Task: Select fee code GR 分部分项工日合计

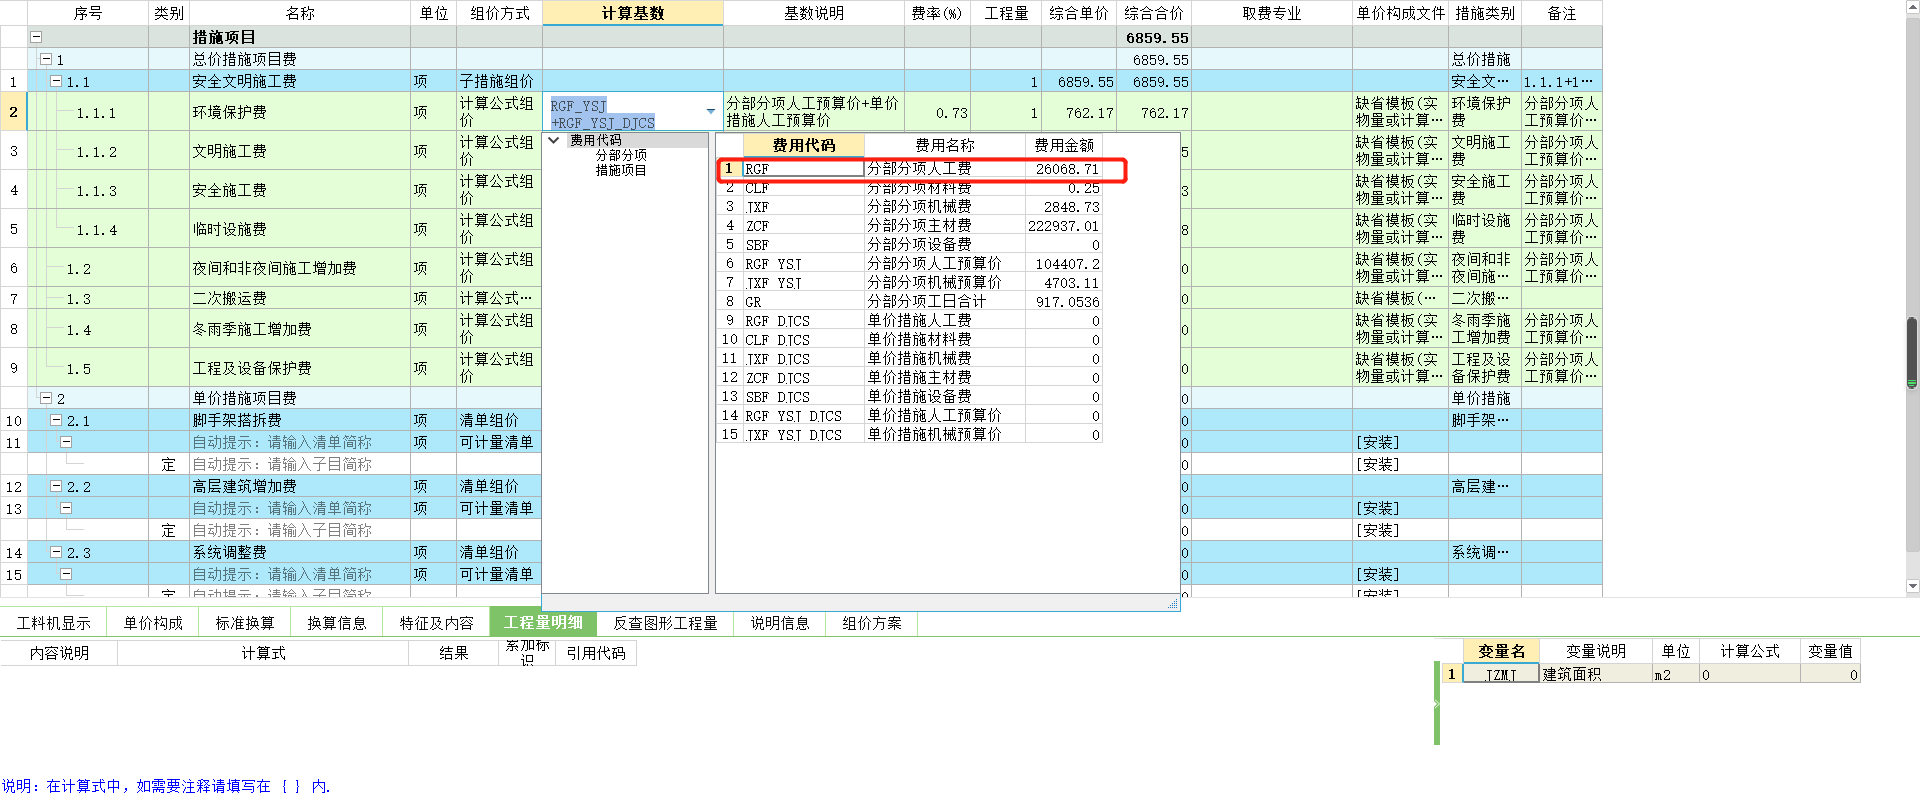Action: point(910,302)
